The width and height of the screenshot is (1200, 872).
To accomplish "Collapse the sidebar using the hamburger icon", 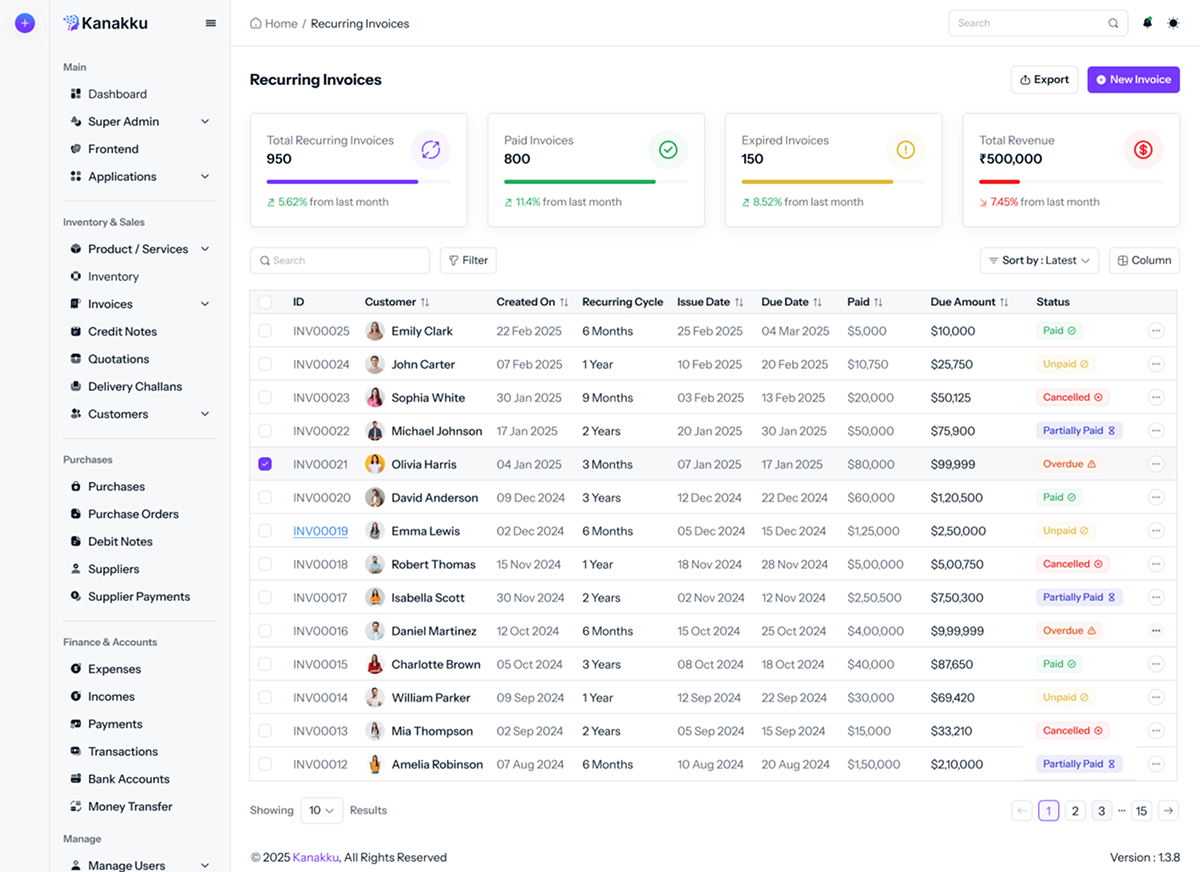I will (210, 22).
